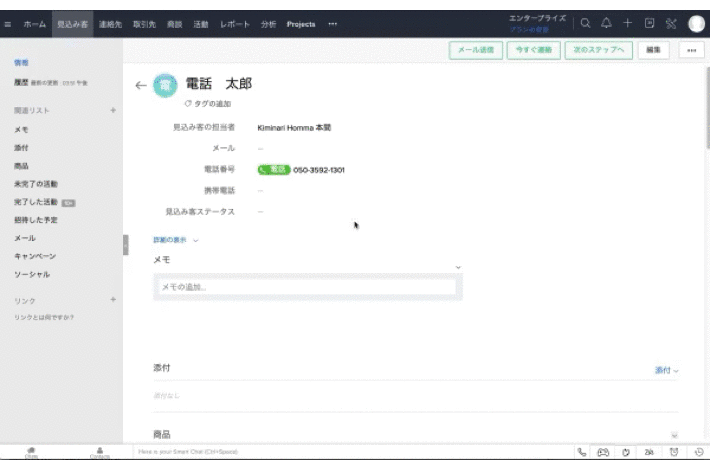Jump to 添付 in the sidebar
This screenshot has width=710, height=470.
point(21,148)
